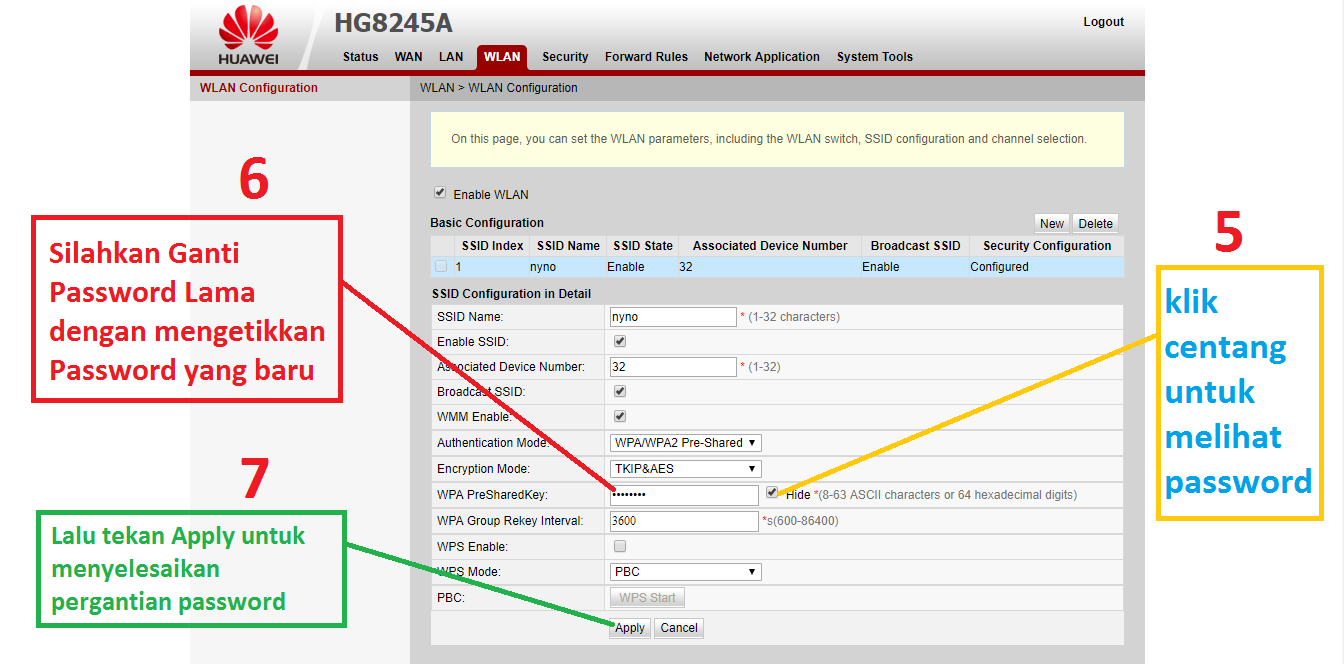This screenshot has width=1344, height=664.
Task: Uncheck the Hide password checkbox
Action: pos(772,493)
